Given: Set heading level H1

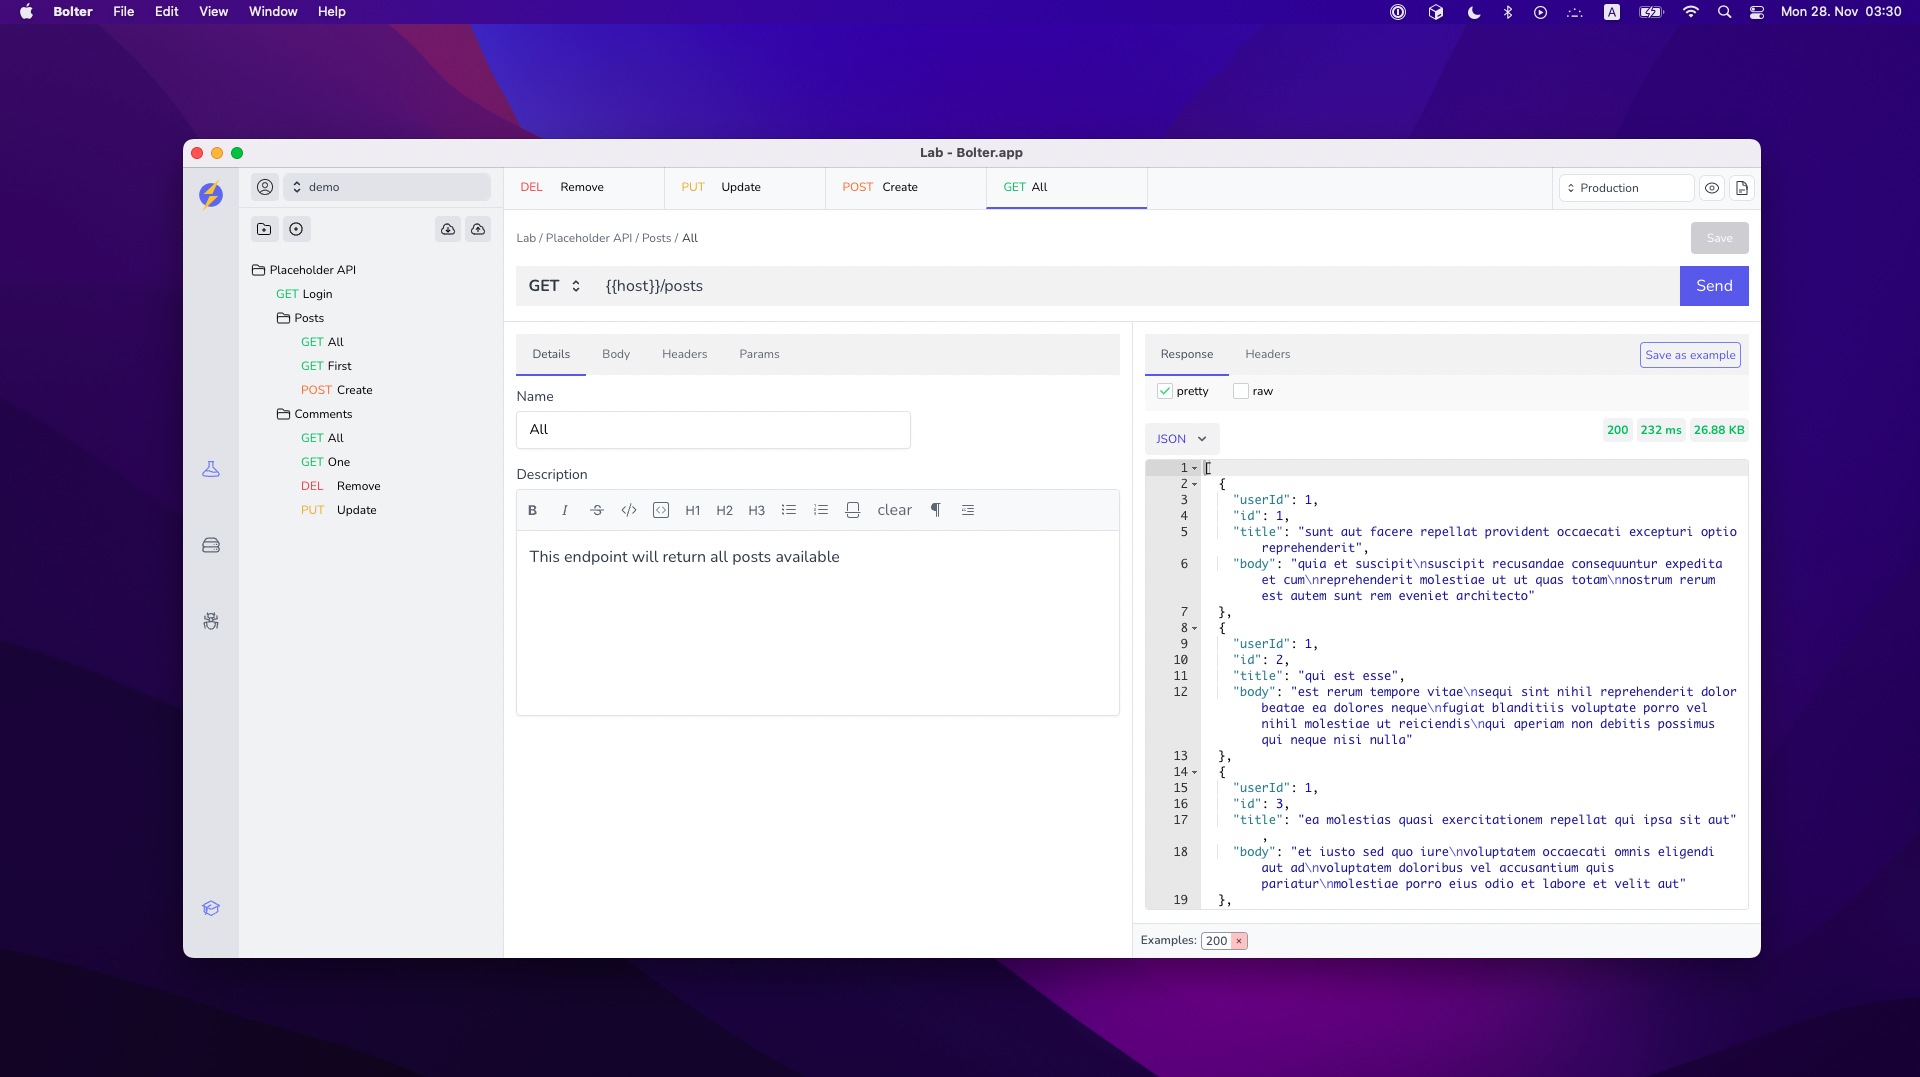Looking at the screenshot, I should [x=693, y=510].
